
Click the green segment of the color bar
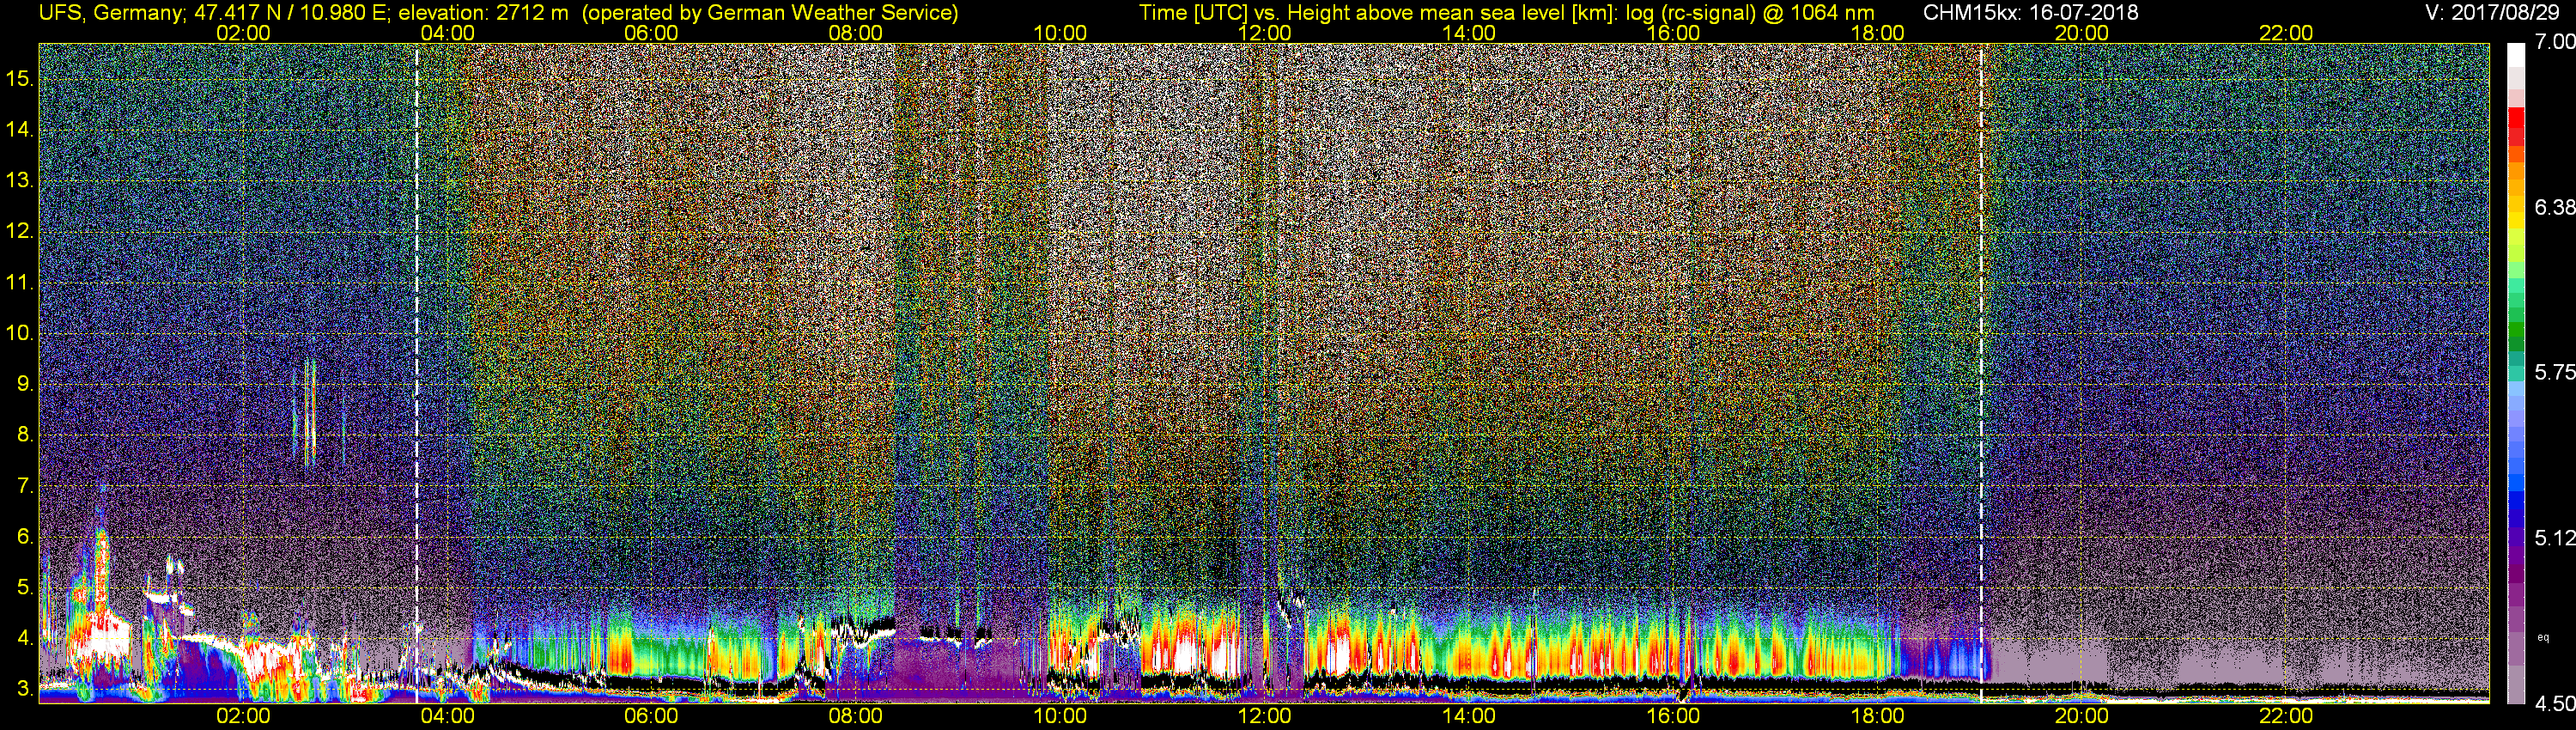click(2516, 330)
